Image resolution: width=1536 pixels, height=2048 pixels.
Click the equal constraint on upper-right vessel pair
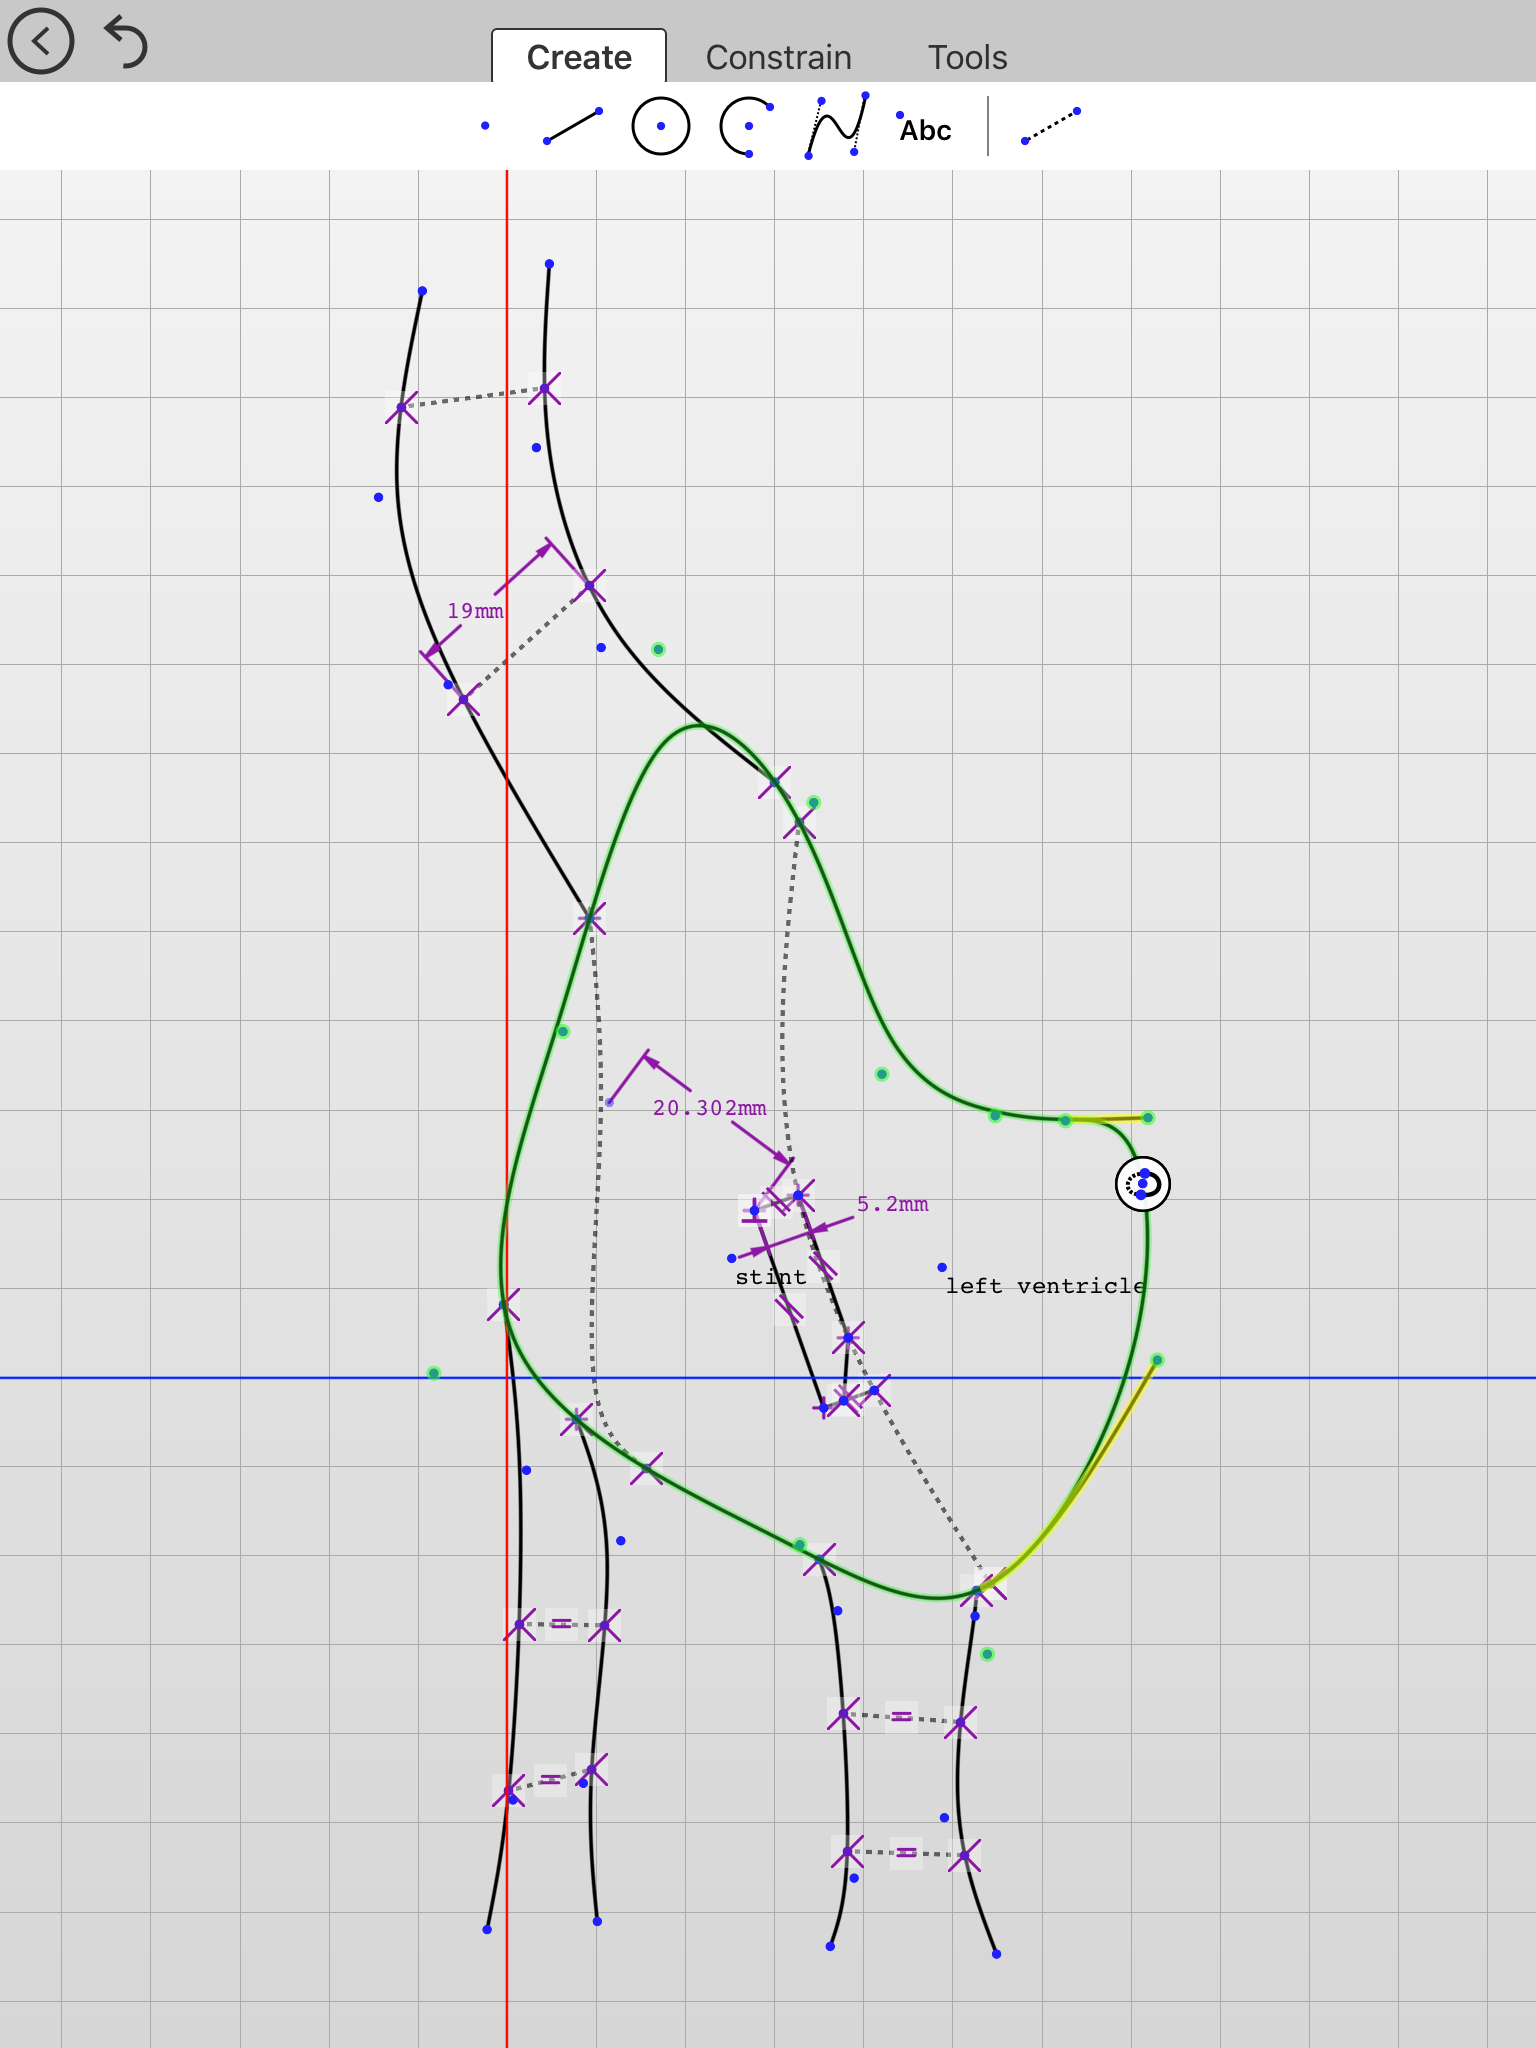point(901,1716)
